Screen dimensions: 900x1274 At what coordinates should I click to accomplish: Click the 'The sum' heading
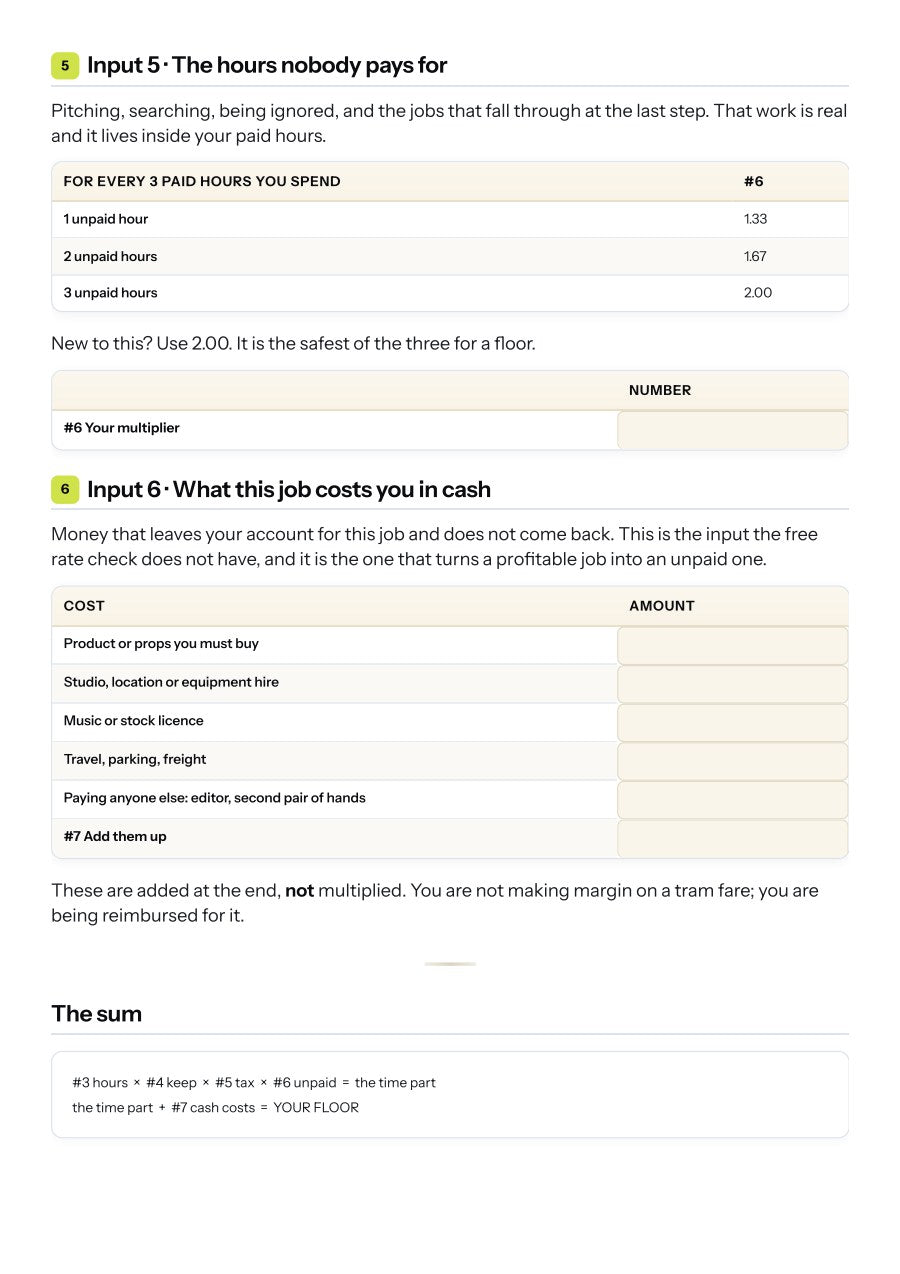[97, 1014]
